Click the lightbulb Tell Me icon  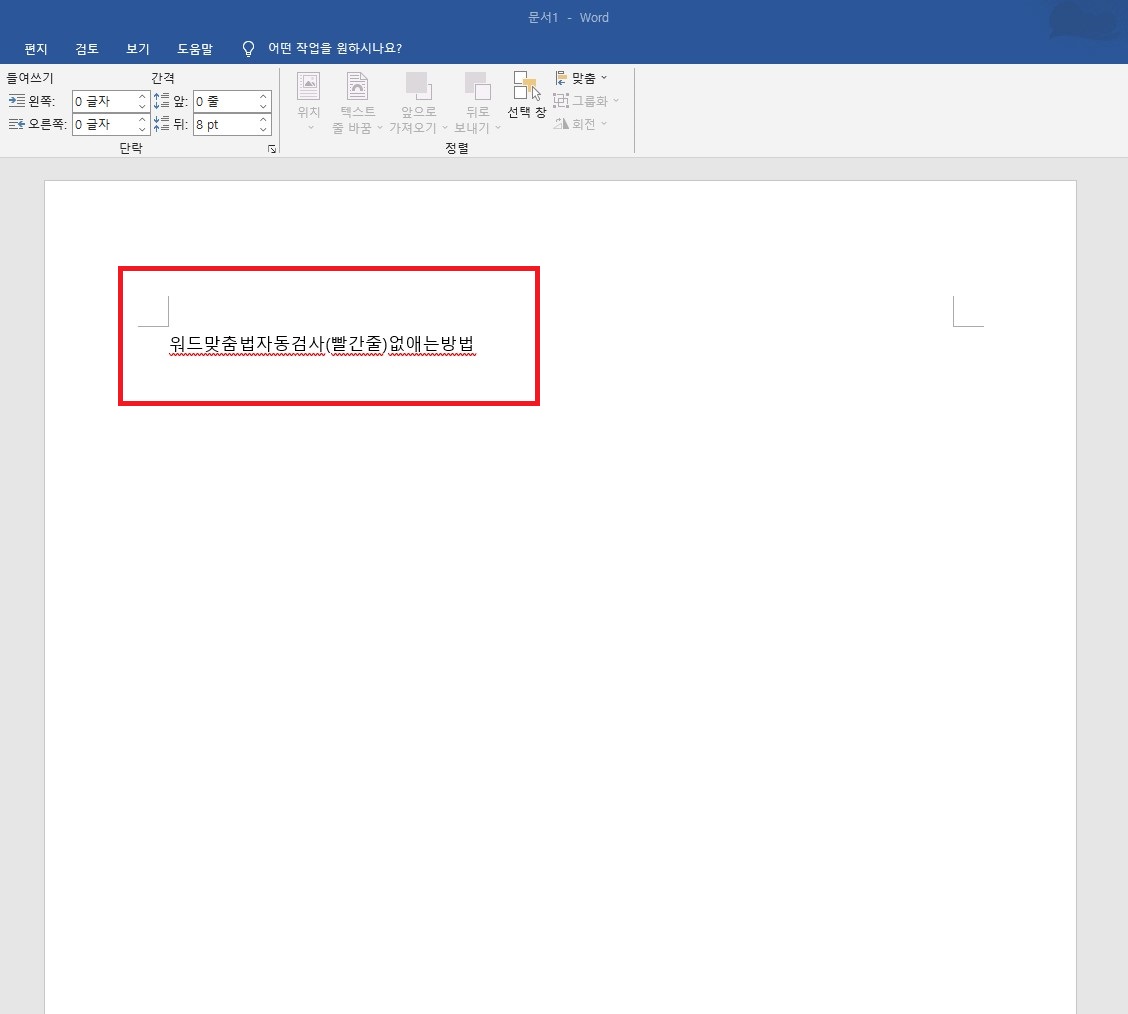[248, 49]
